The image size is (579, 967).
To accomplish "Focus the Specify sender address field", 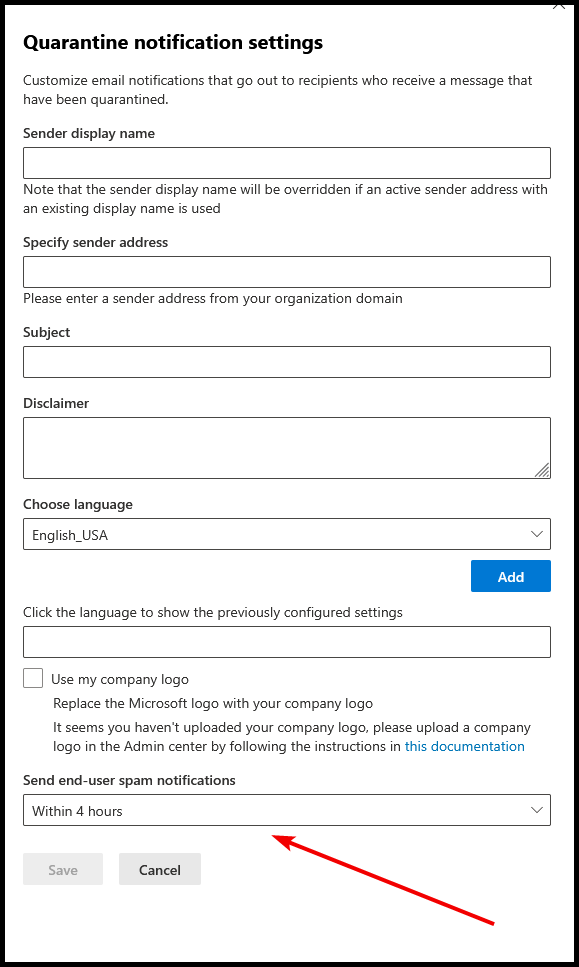I will coord(287,272).
